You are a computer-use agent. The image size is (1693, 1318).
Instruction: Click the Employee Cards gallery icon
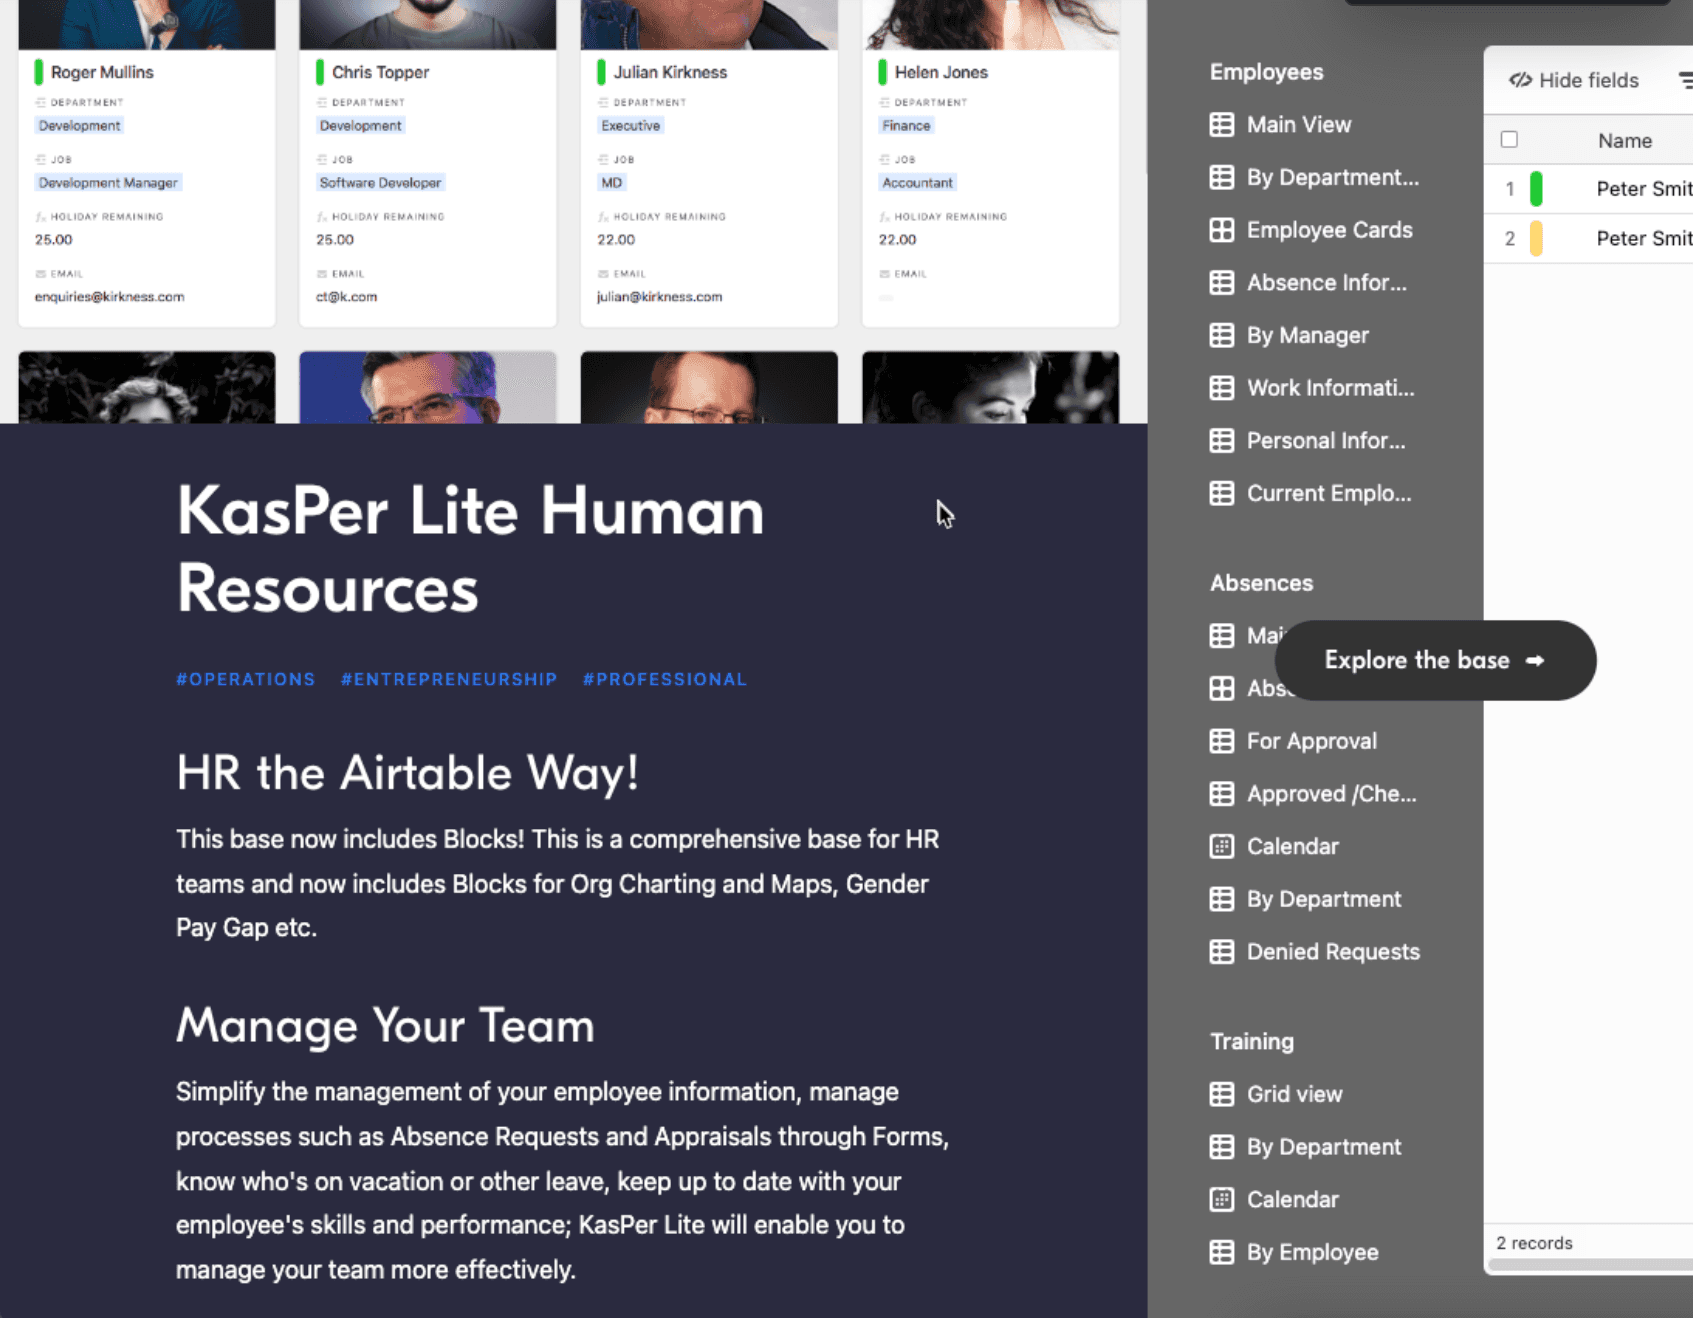point(1221,230)
